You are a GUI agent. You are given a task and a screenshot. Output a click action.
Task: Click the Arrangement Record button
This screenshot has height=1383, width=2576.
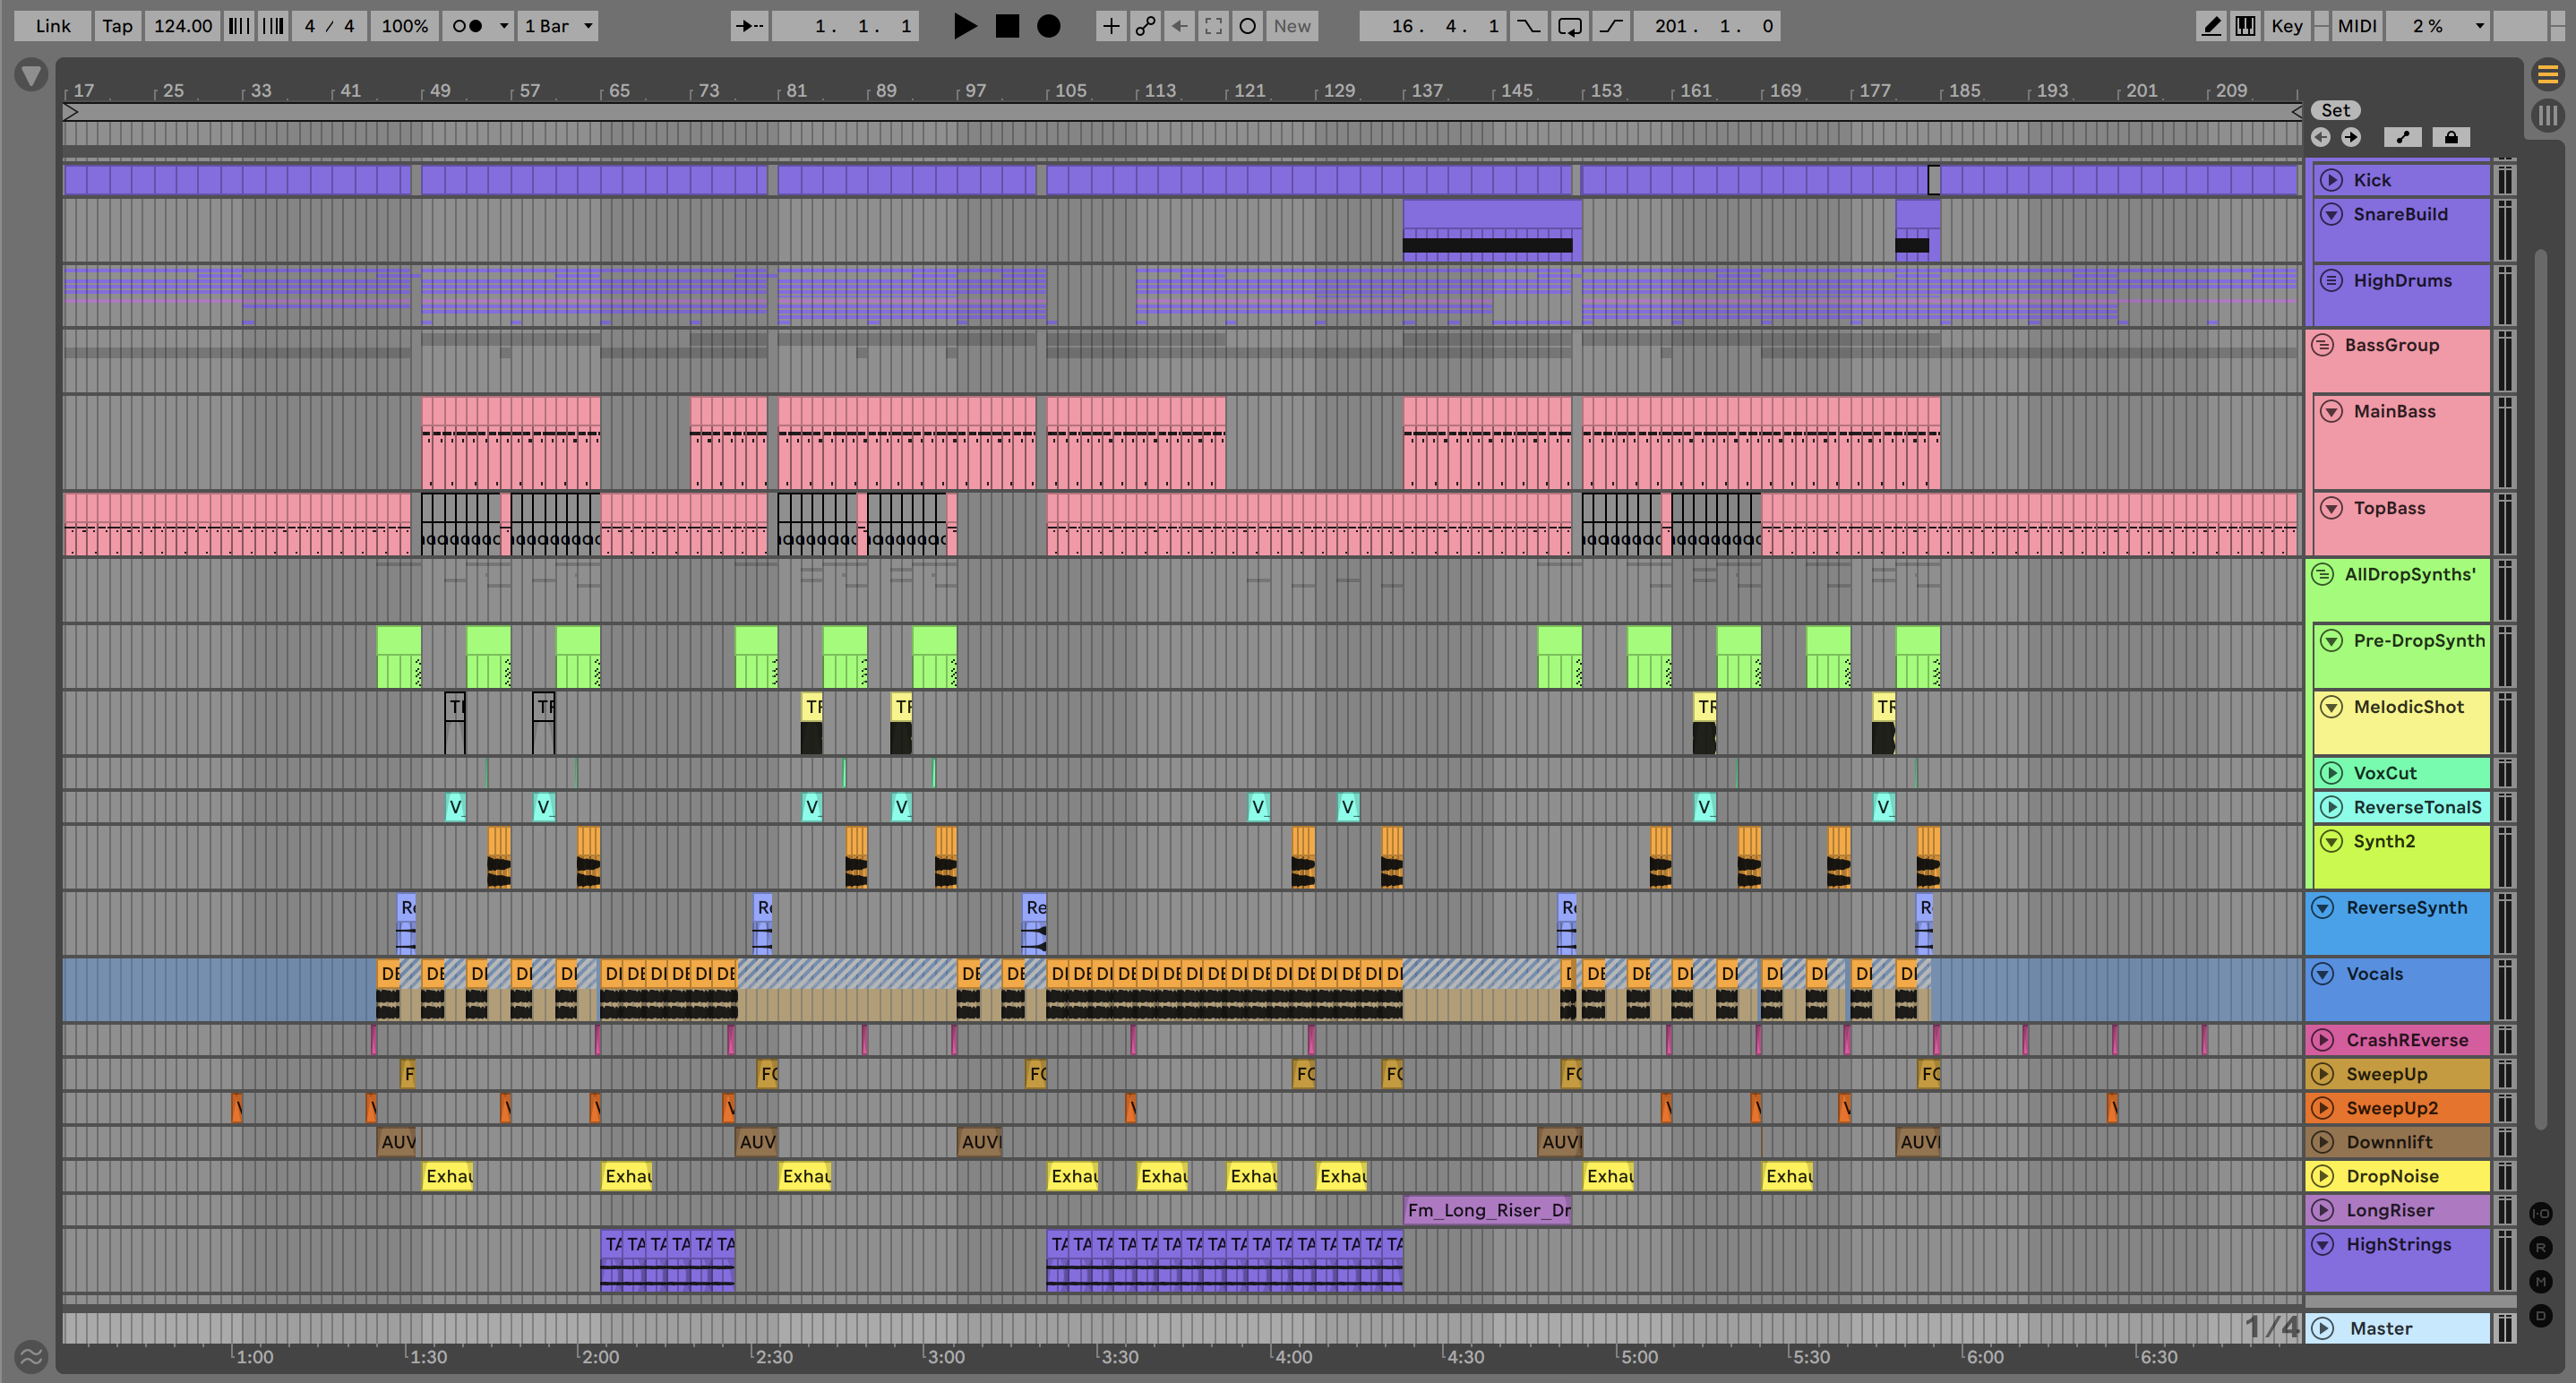tap(1048, 26)
